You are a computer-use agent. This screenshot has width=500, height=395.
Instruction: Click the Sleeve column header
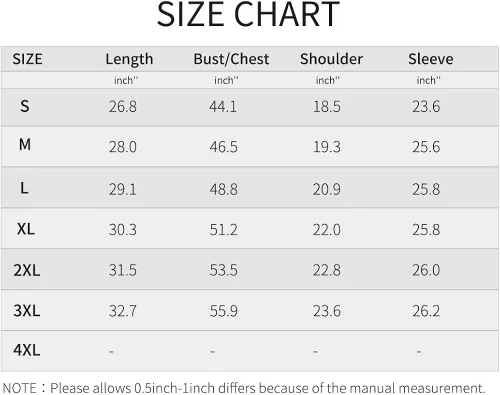[x=431, y=59]
